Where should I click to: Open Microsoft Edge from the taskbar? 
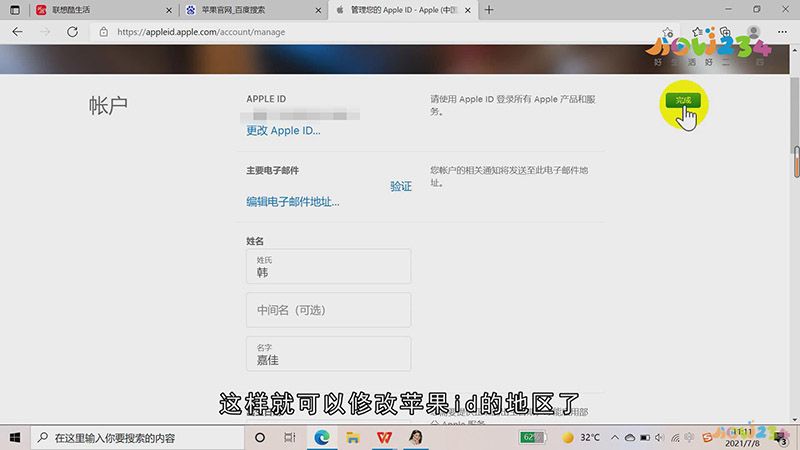pos(321,438)
